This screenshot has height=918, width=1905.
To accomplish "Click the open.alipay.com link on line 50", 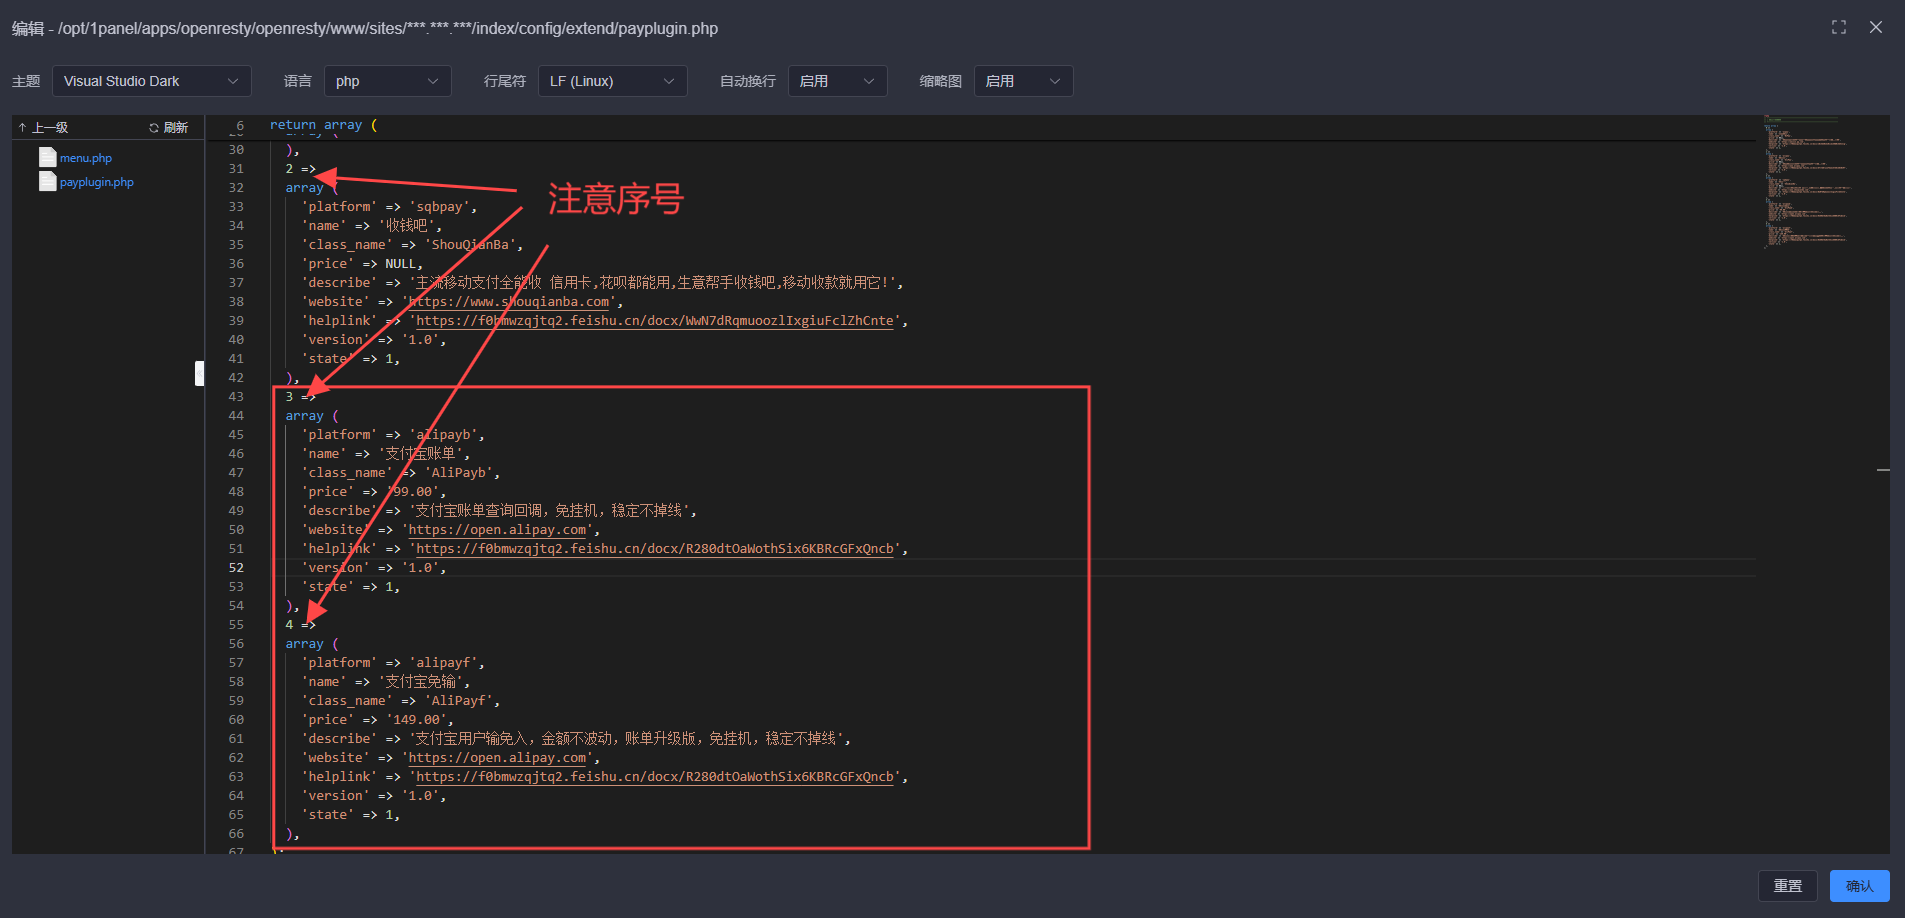I will click(497, 530).
